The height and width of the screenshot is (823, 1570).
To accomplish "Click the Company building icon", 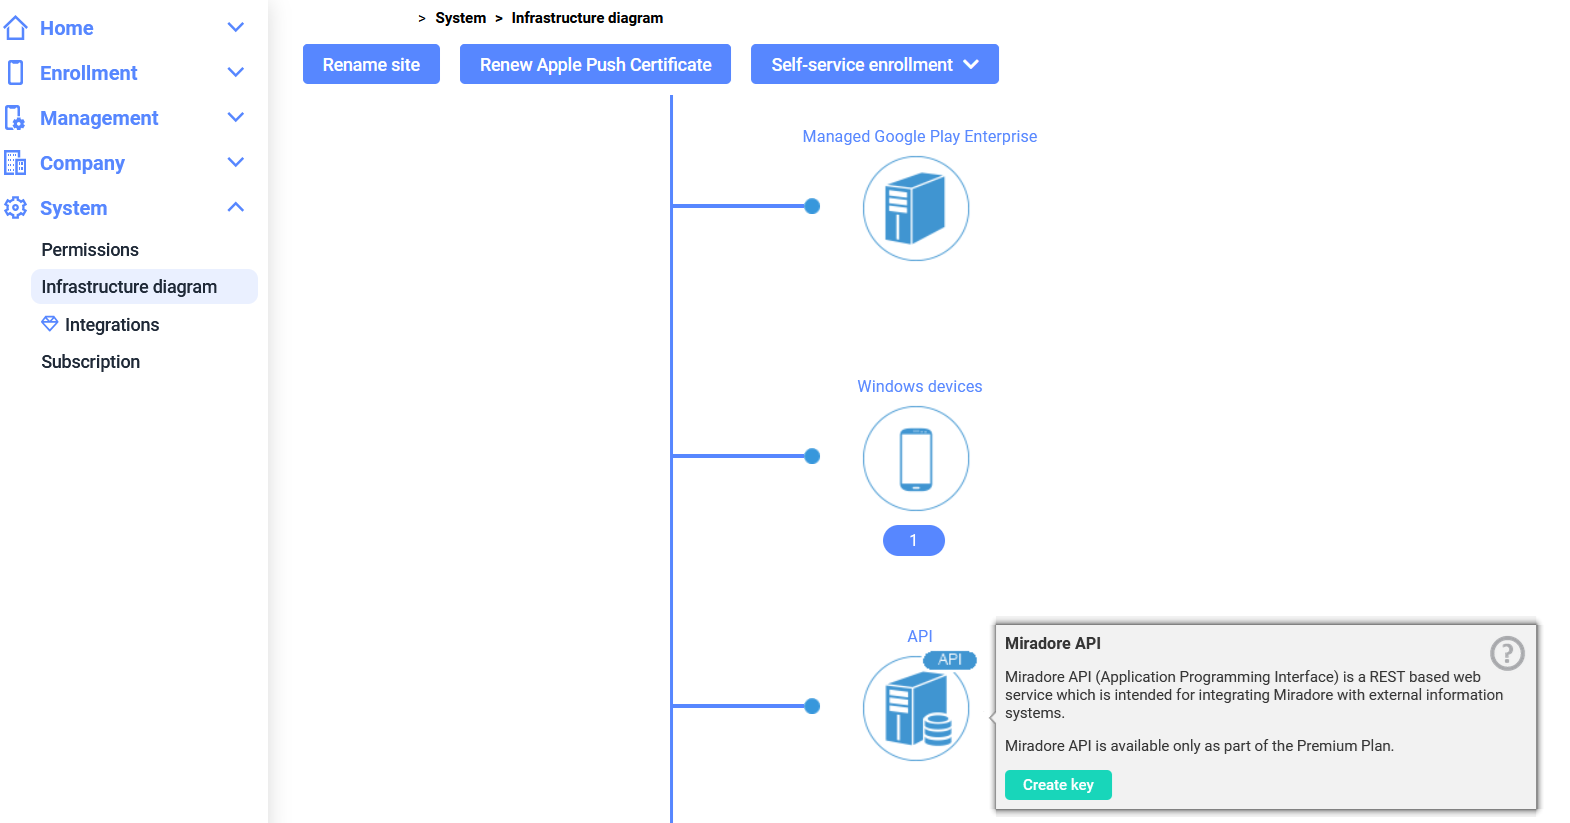I will (x=15, y=162).
